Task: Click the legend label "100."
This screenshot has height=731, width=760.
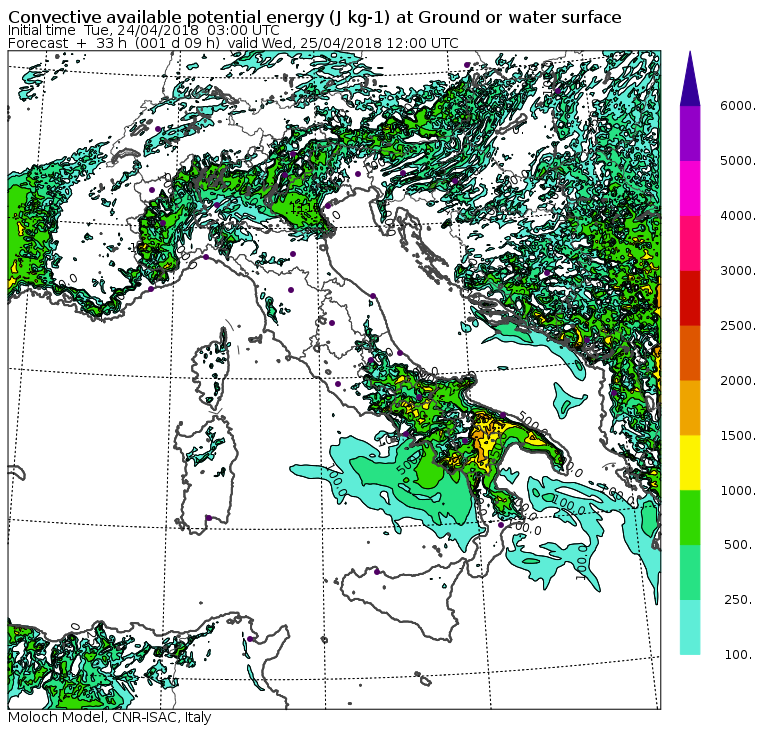Action: [739, 654]
